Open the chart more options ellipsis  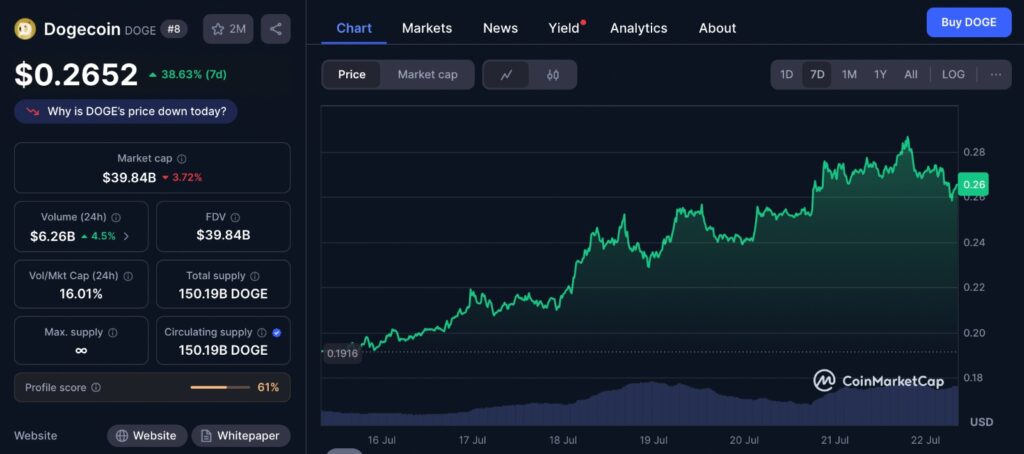coord(995,74)
